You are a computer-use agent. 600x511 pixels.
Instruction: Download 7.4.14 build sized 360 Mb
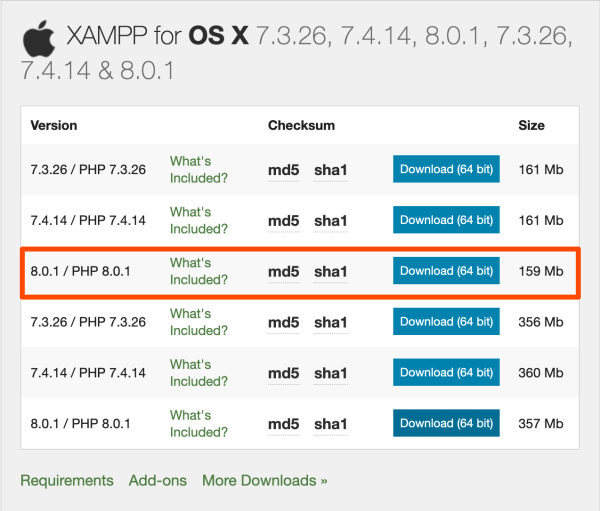(446, 372)
